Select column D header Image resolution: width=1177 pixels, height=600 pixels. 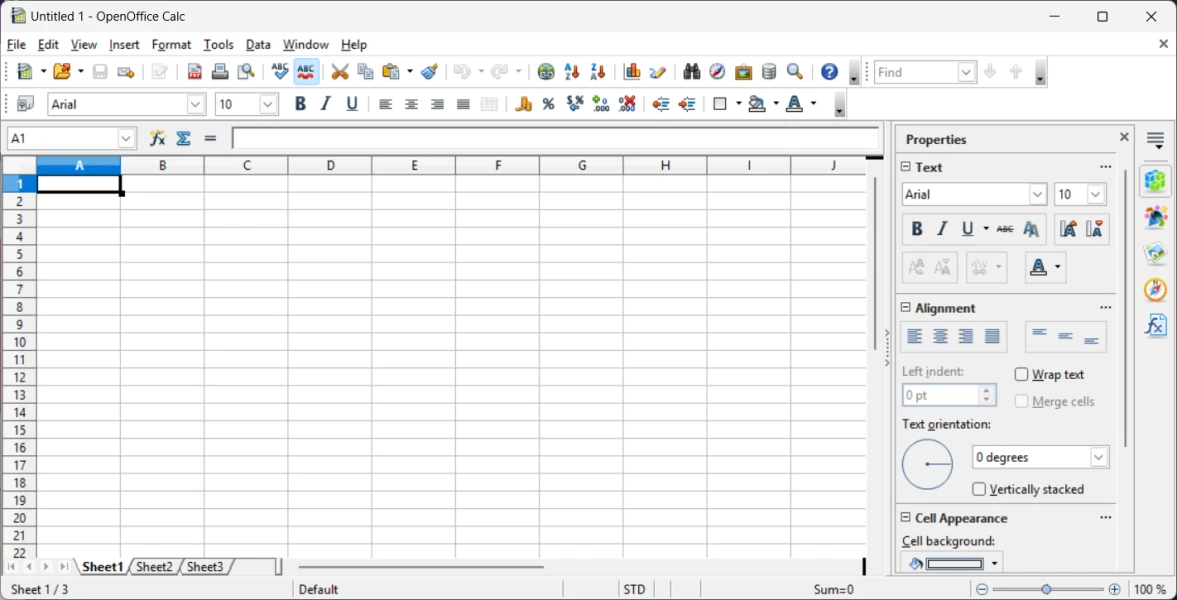click(330, 166)
